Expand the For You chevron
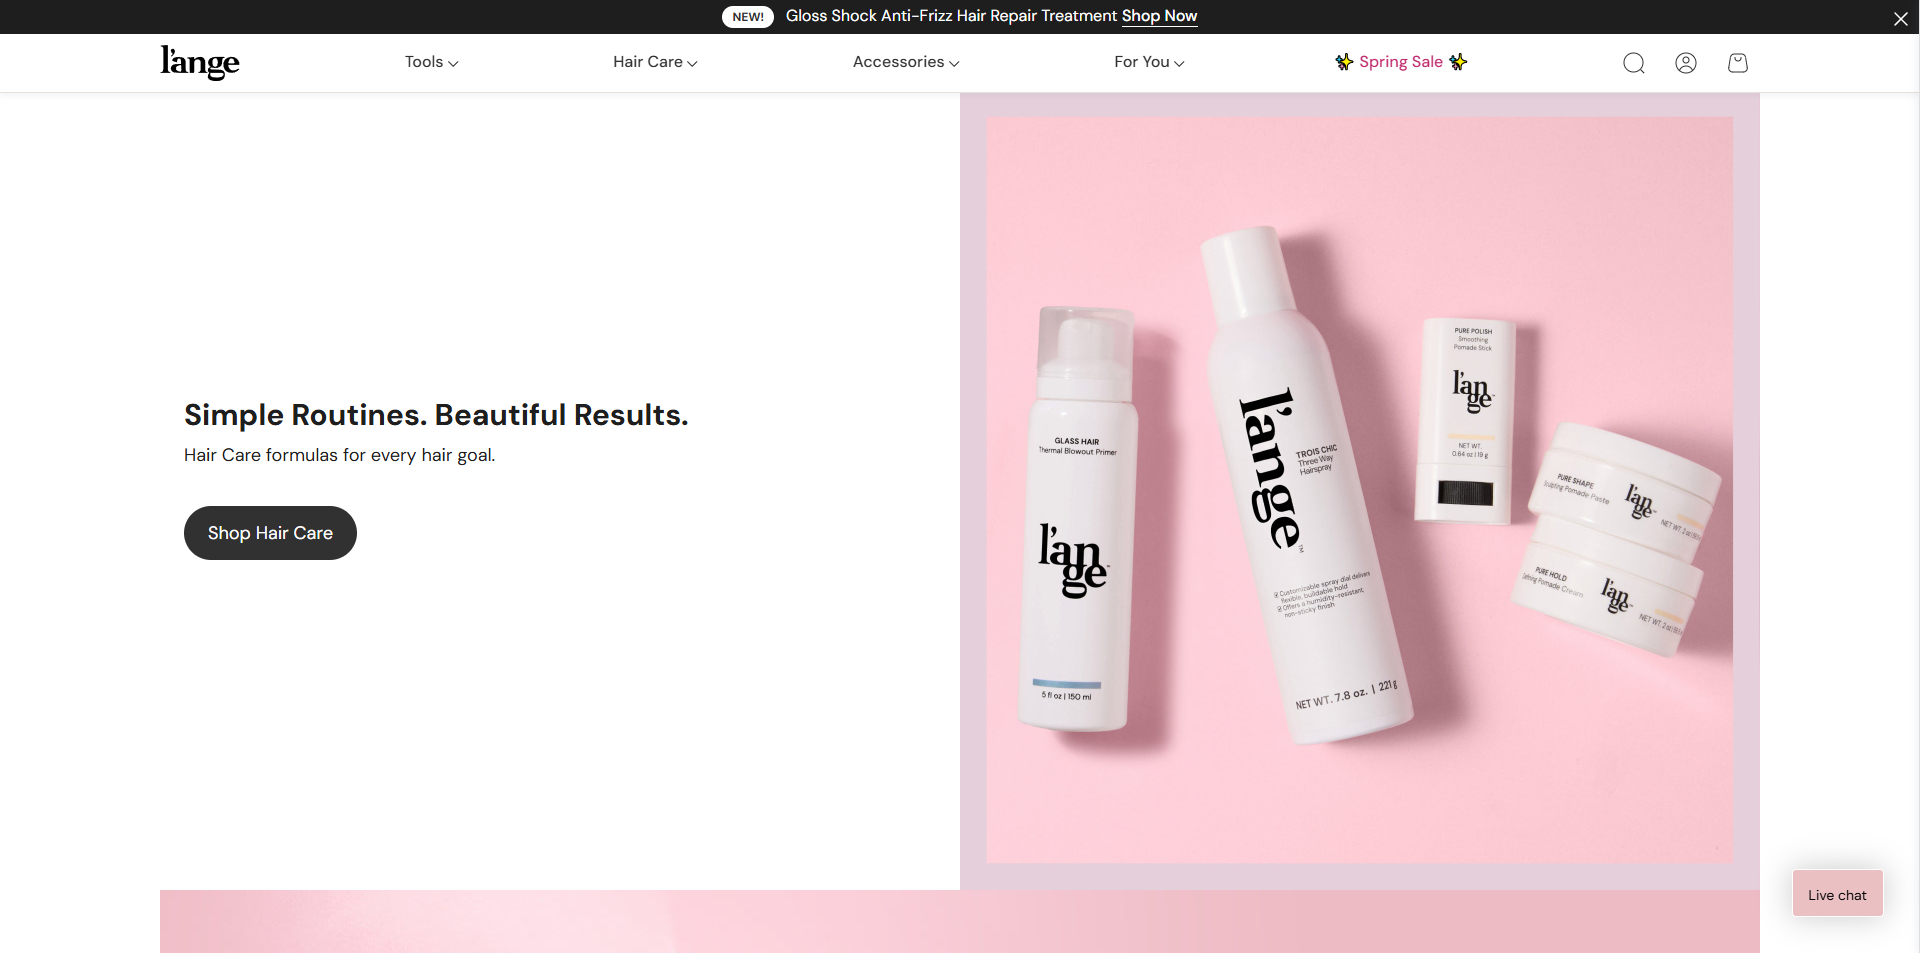The width and height of the screenshot is (1920, 953). (x=1179, y=63)
